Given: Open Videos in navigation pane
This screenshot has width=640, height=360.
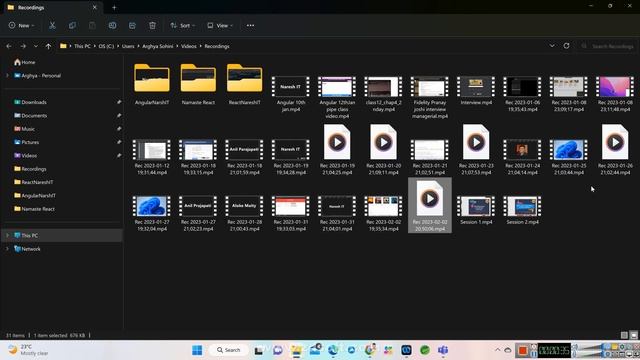Looking at the screenshot, I should point(29,156).
